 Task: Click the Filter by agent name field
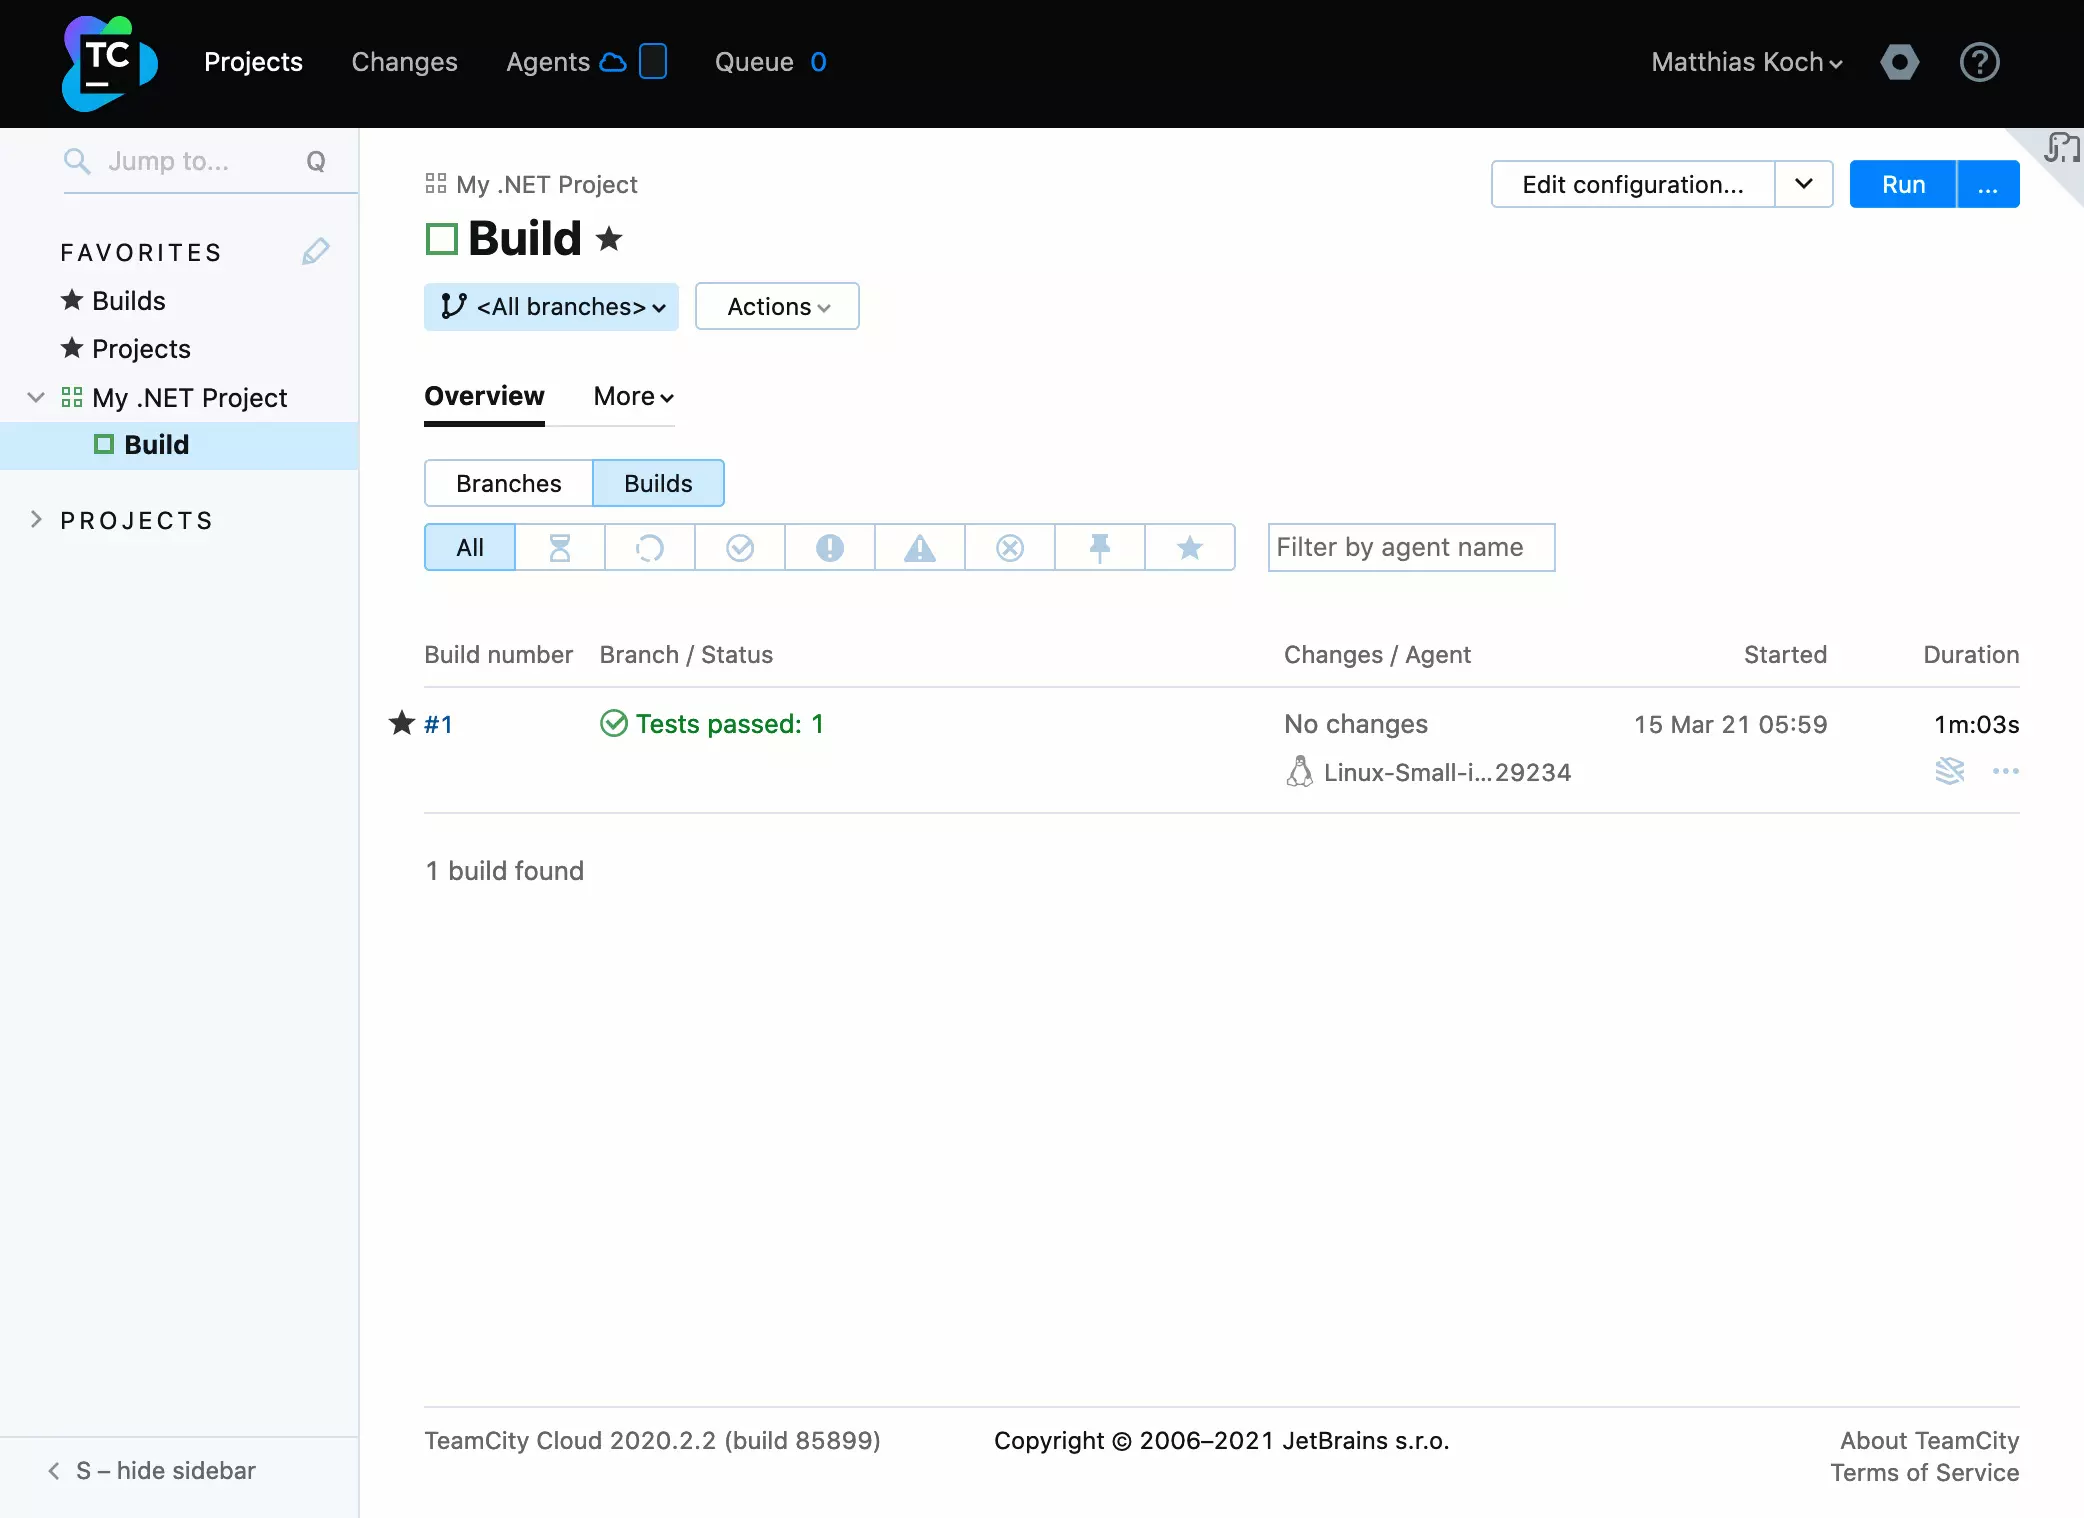click(1411, 547)
